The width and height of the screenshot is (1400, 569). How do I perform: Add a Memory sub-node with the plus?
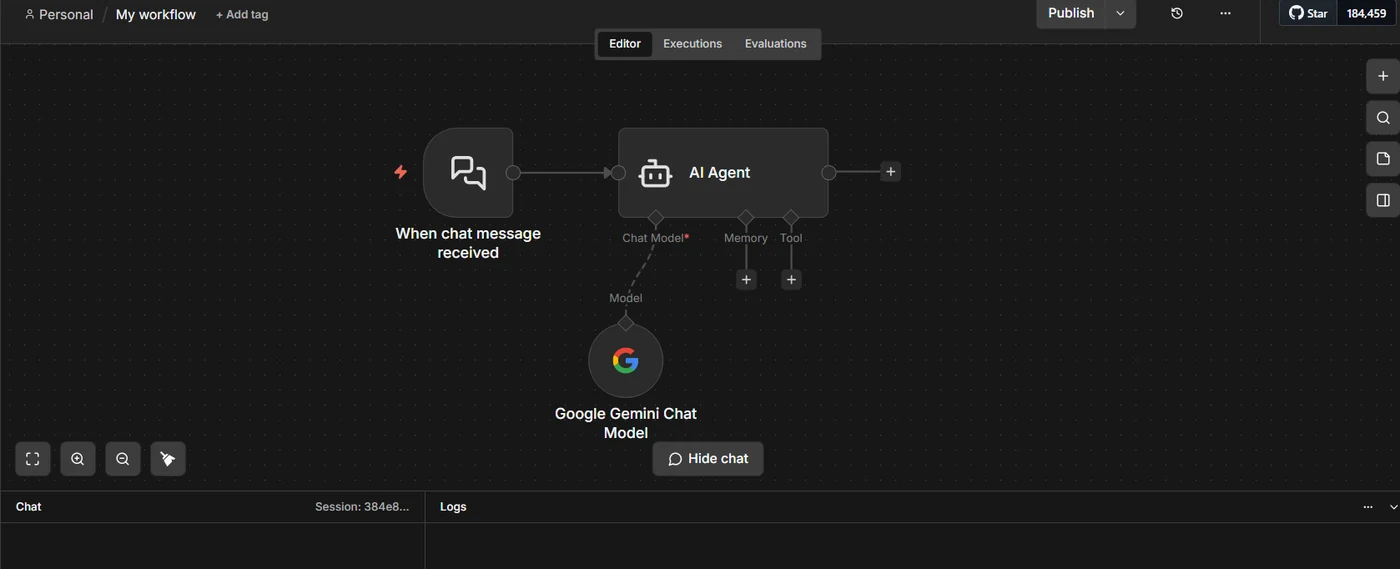[746, 280]
